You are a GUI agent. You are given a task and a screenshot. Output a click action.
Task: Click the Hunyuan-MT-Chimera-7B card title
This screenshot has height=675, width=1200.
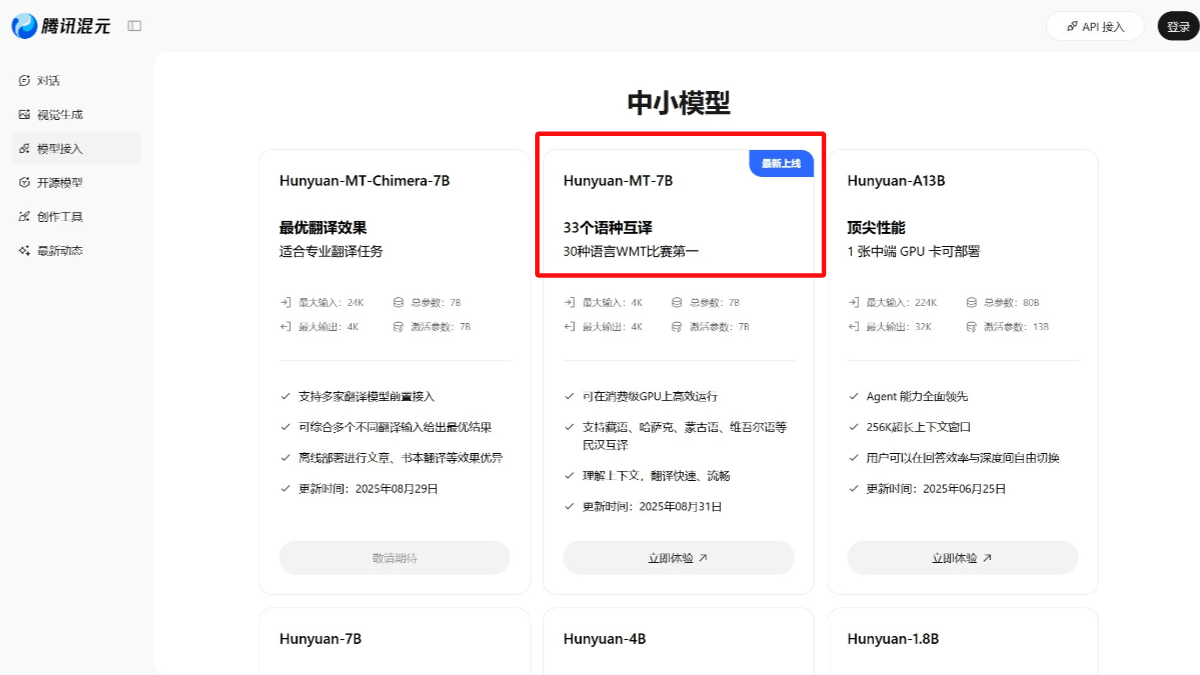tap(365, 181)
